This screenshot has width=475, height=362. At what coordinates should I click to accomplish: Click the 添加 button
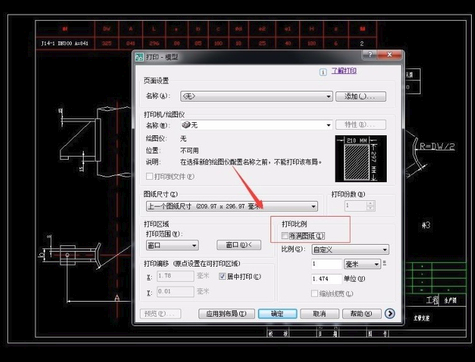coord(361,96)
